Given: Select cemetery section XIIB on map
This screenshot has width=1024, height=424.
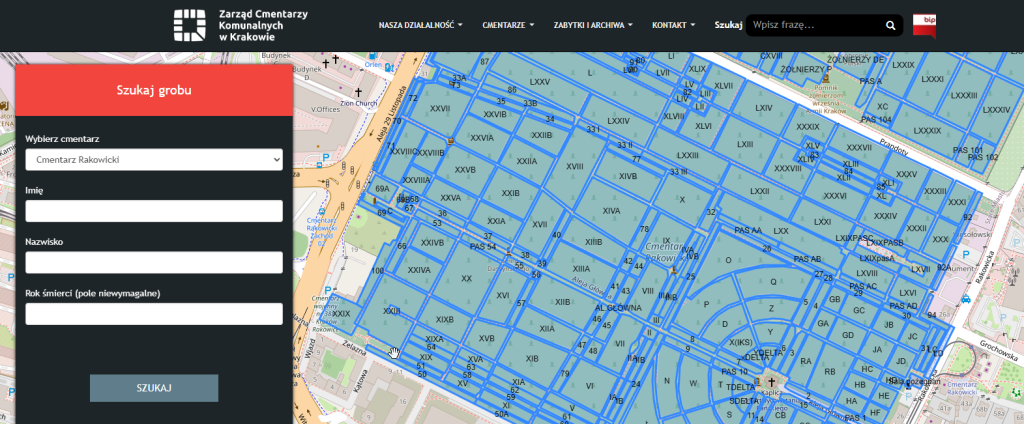Looking at the screenshot, I should [562, 301].
